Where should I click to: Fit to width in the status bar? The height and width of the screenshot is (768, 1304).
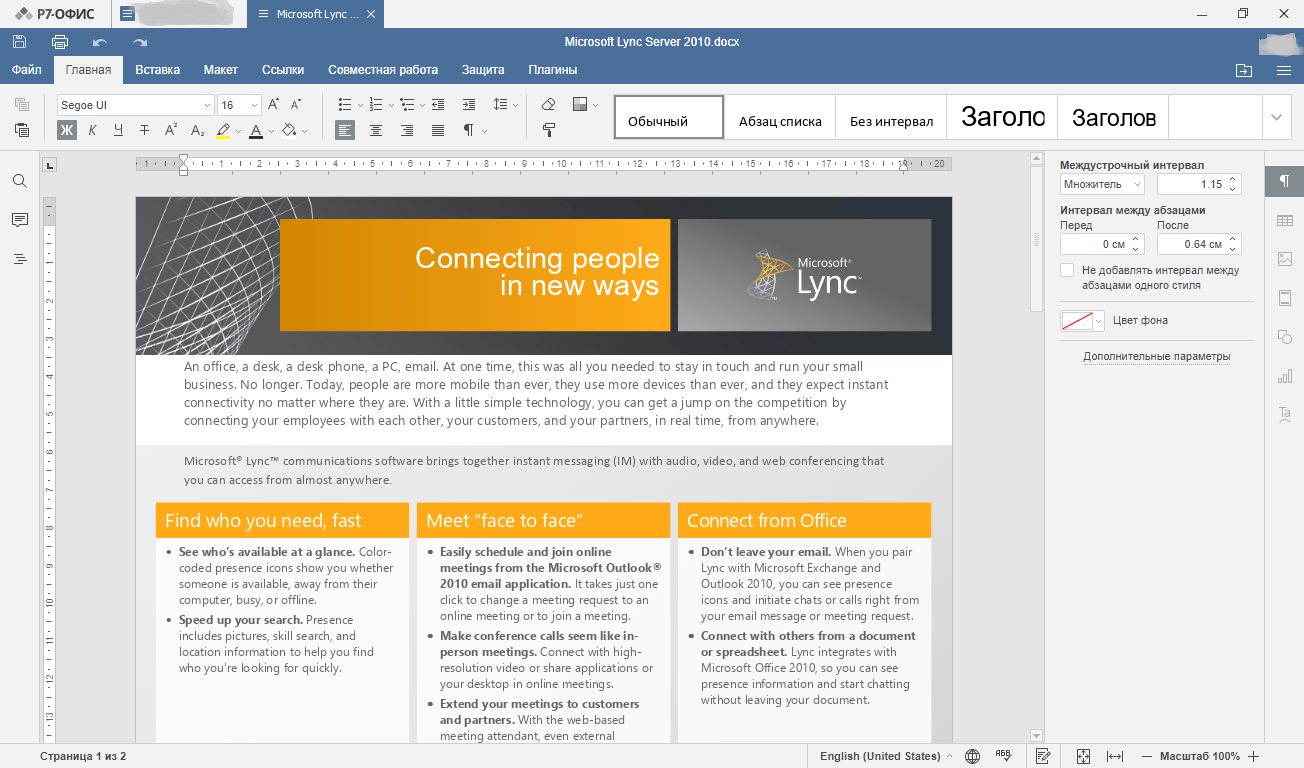point(1116,756)
